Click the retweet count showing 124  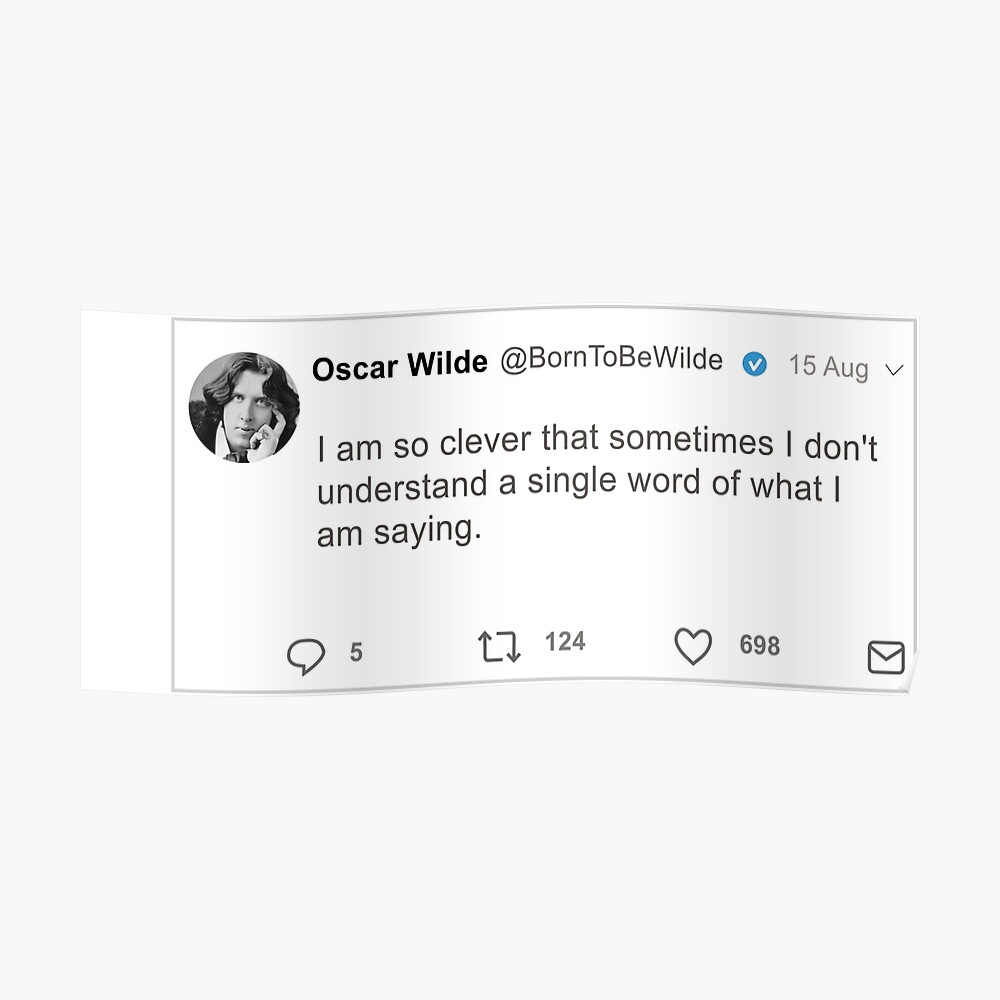(x=565, y=642)
